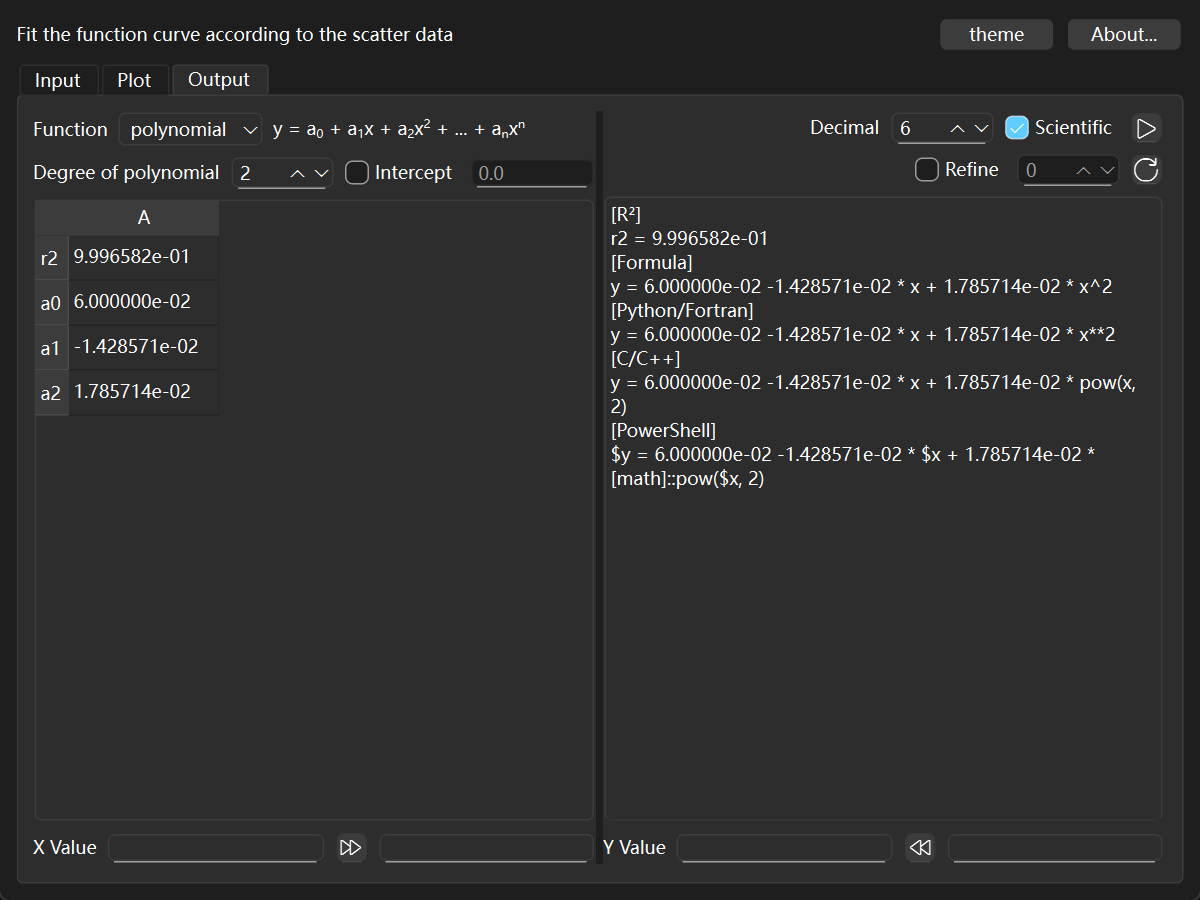Click the result field right of forward arrows
The height and width of the screenshot is (900, 1200).
(x=486, y=848)
